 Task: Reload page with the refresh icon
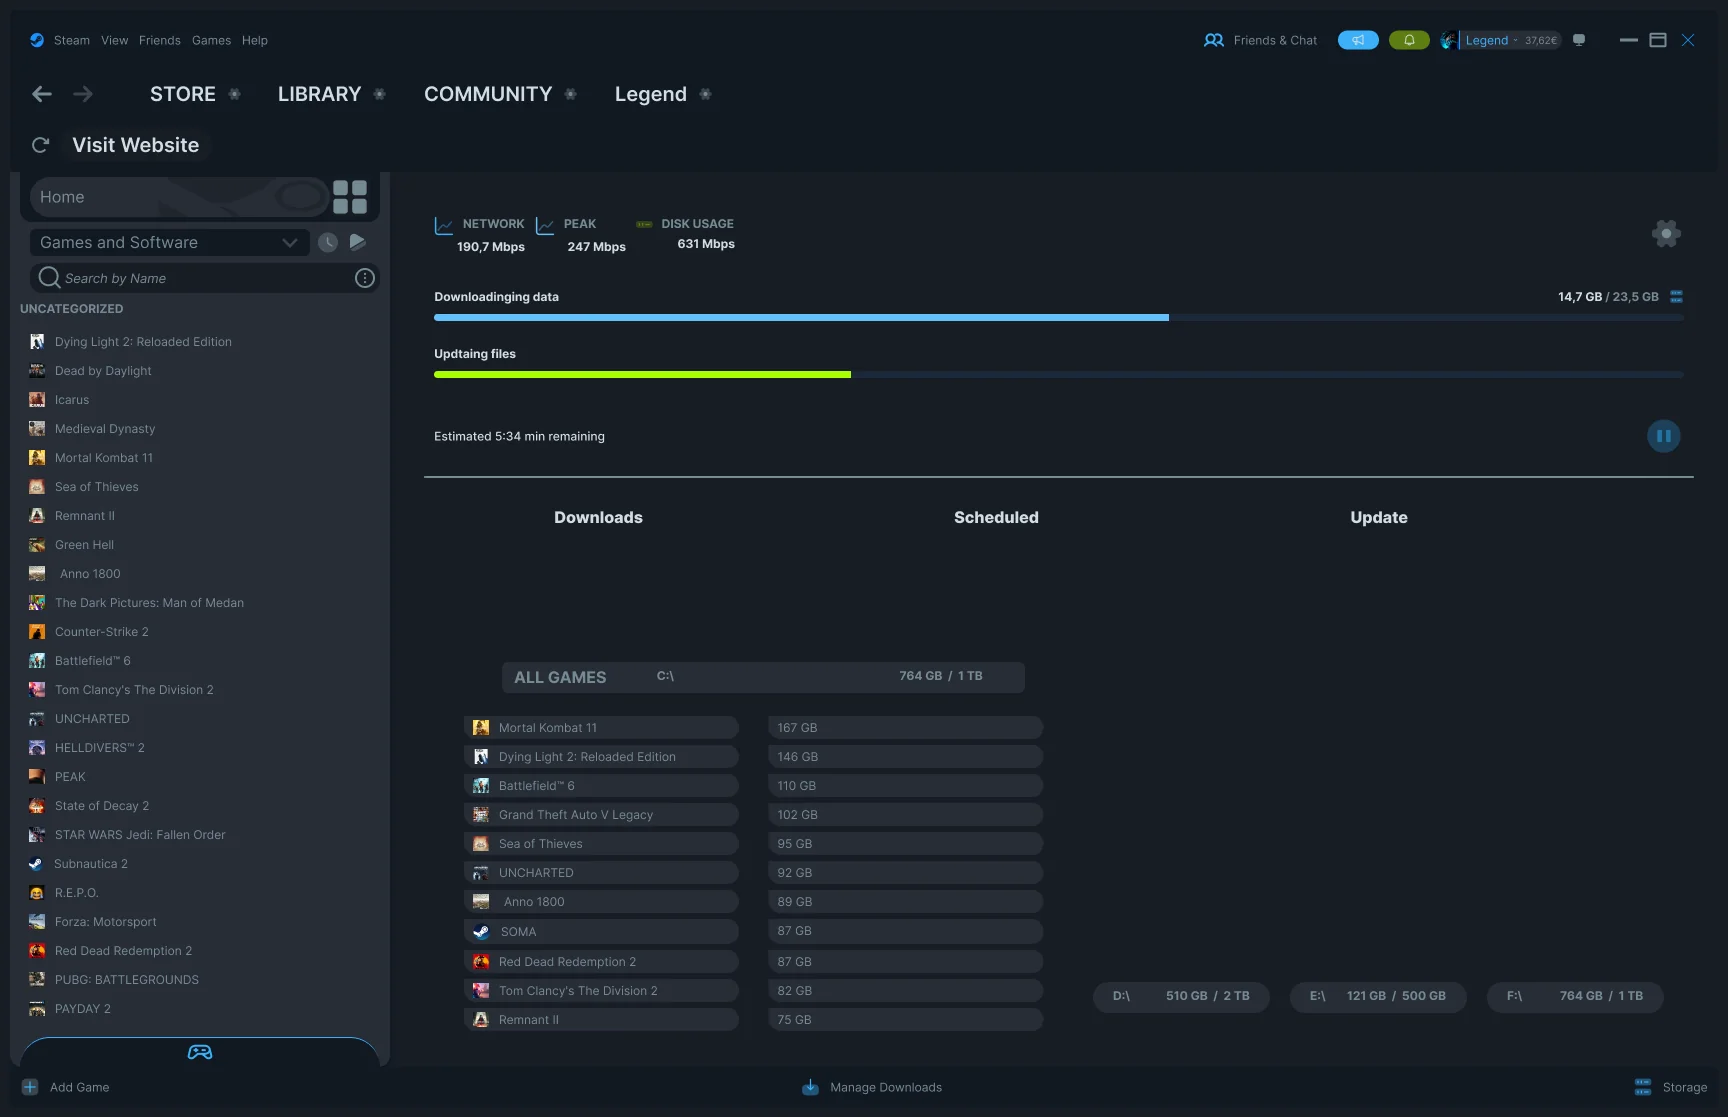click(40, 145)
